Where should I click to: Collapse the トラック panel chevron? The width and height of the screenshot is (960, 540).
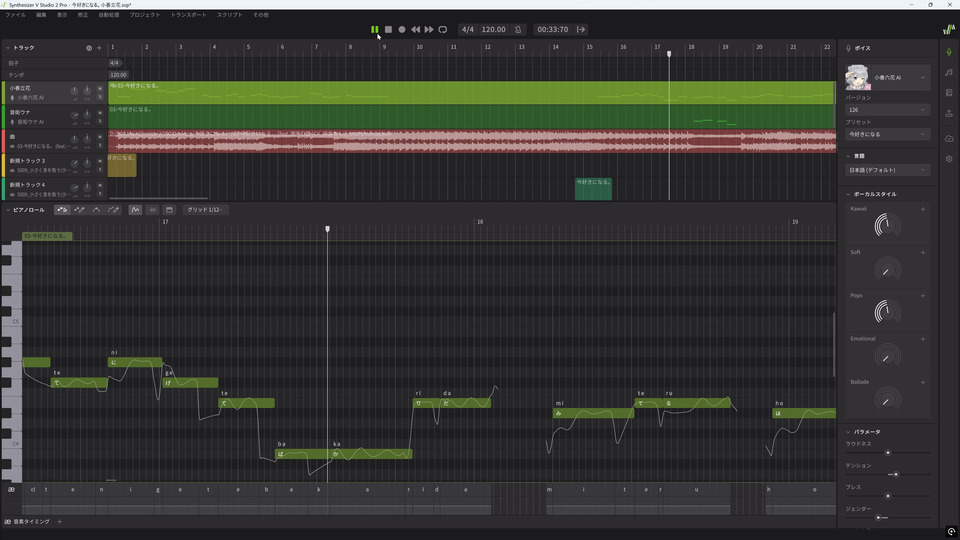click(8, 48)
